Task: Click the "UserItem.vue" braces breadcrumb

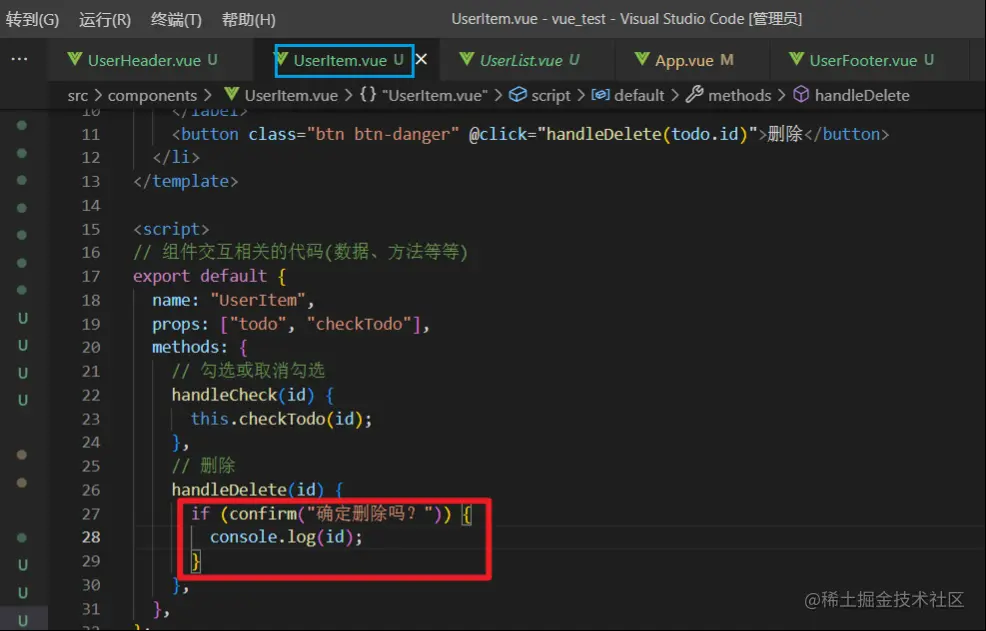Action: coord(435,96)
